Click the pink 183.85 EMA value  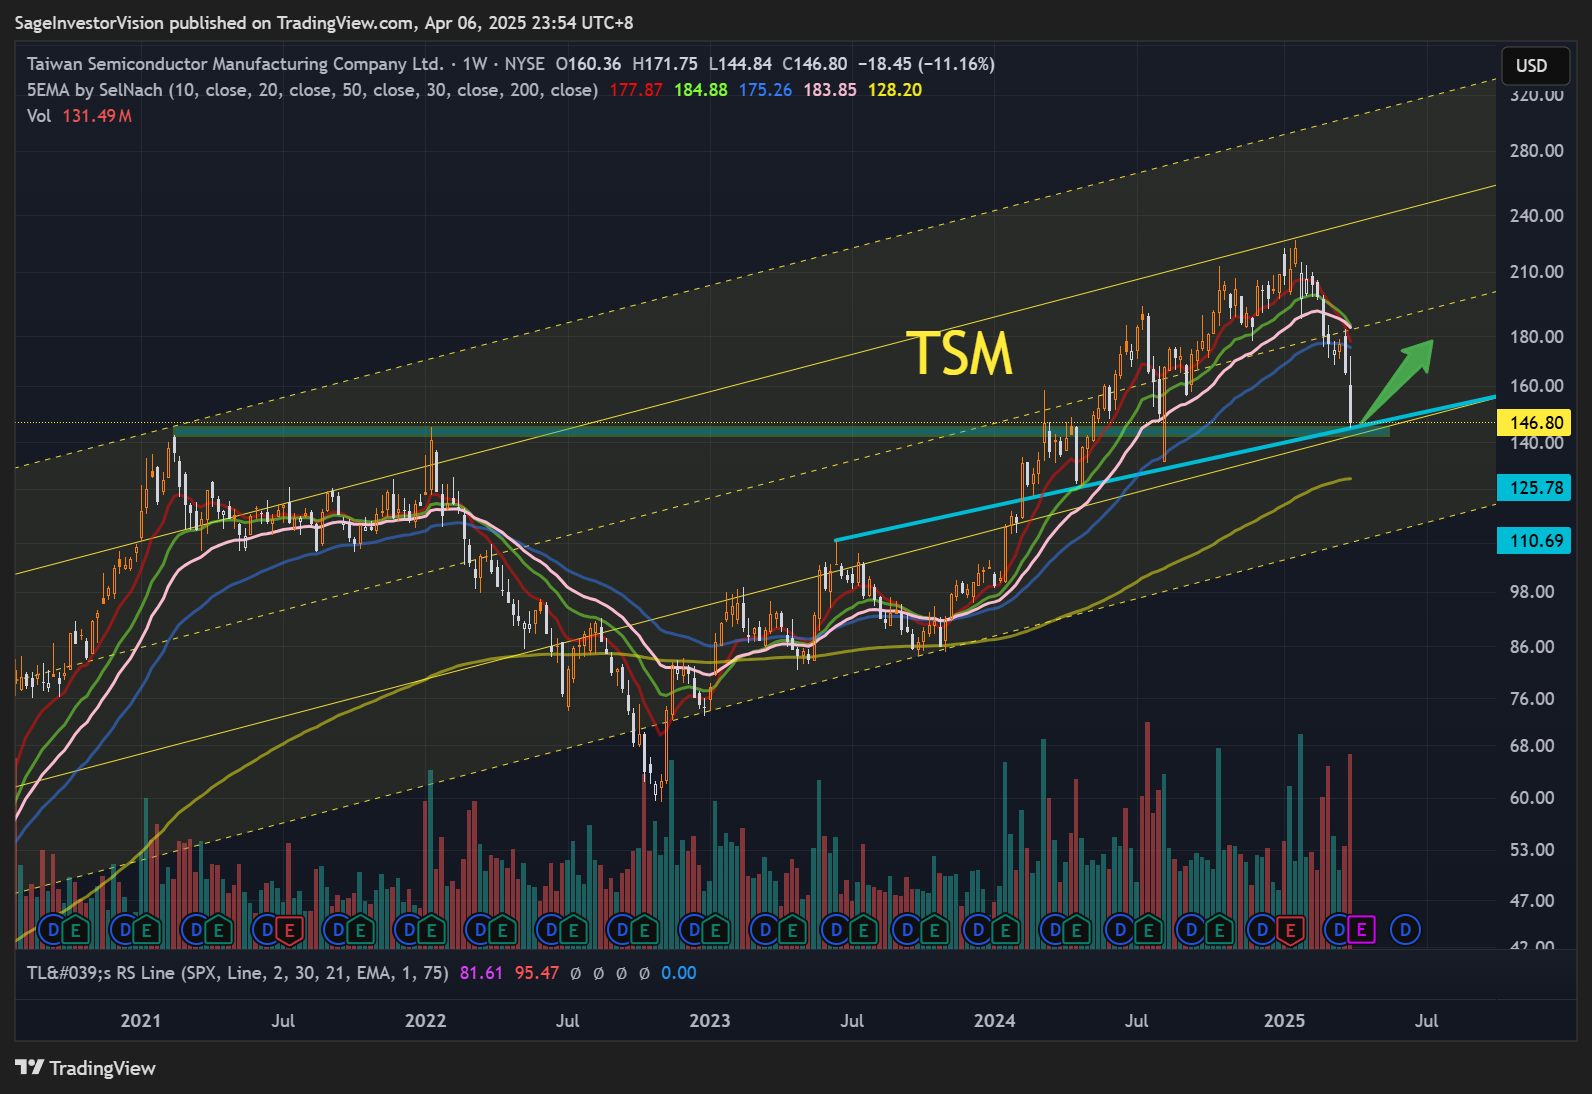tap(830, 90)
